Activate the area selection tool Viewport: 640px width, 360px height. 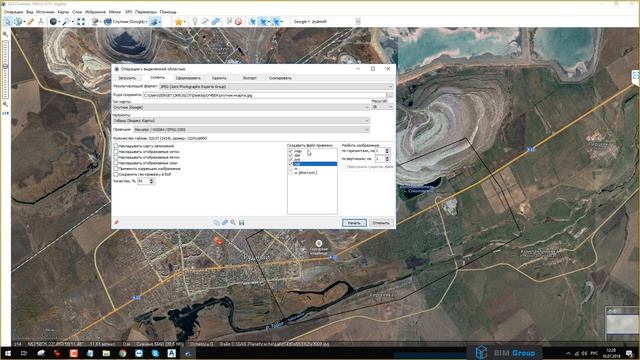coord(18,22)
